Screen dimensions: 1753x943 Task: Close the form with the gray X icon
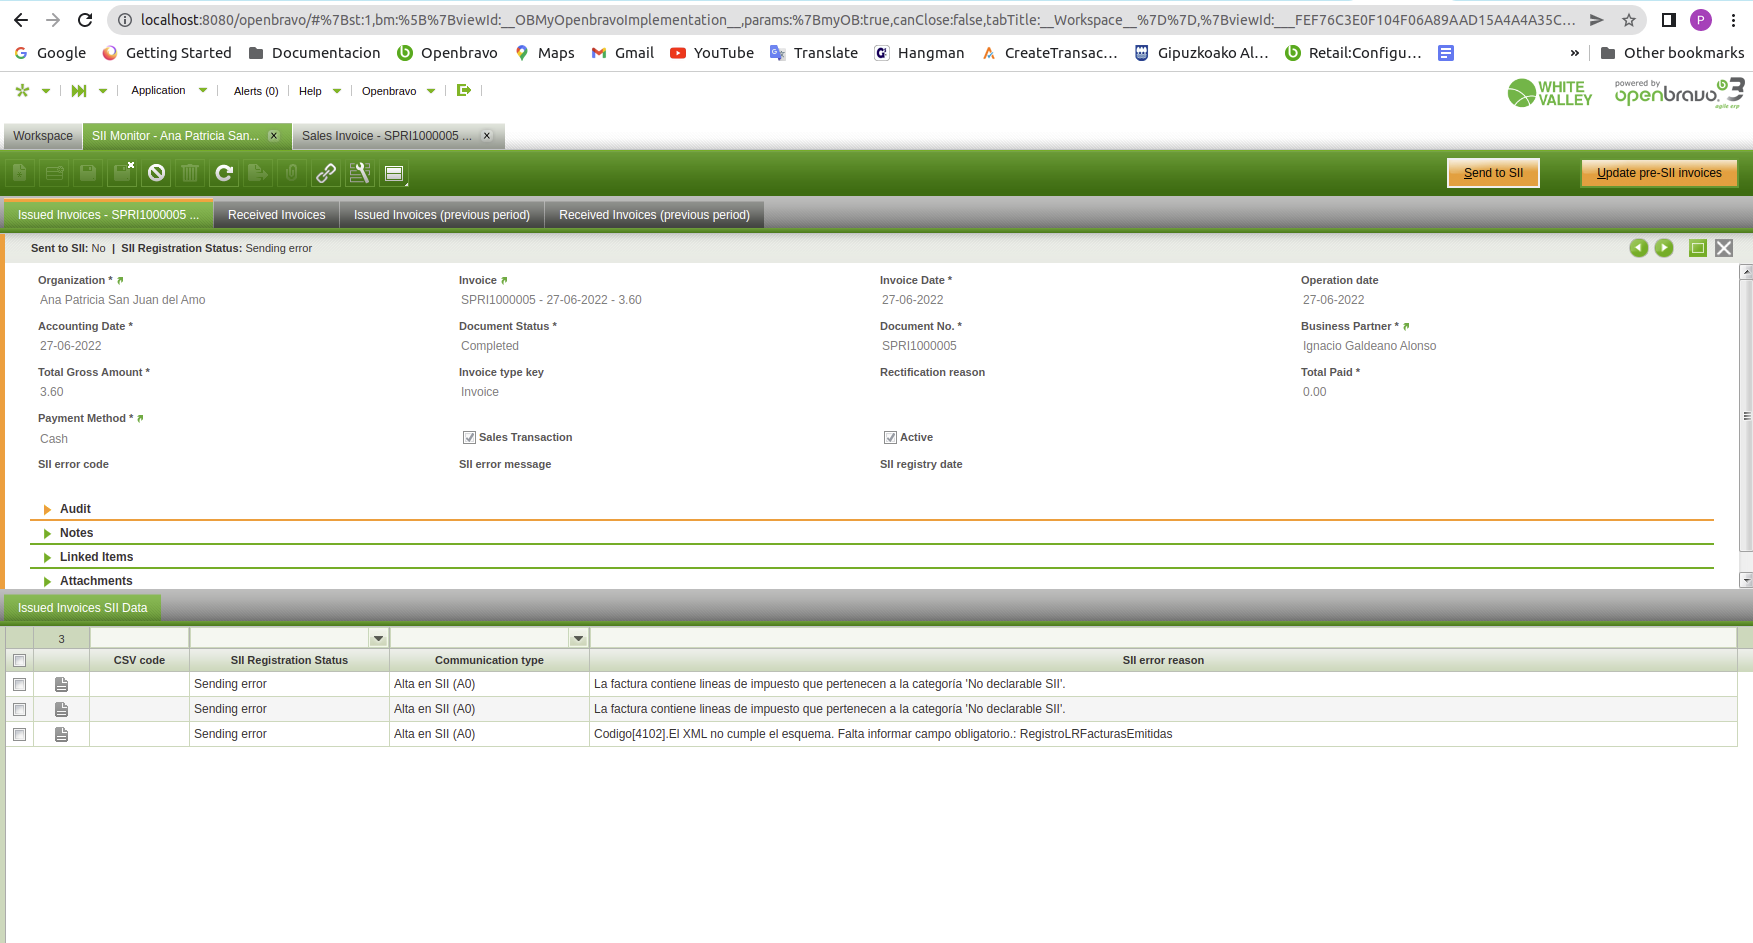coord(1724,248)
